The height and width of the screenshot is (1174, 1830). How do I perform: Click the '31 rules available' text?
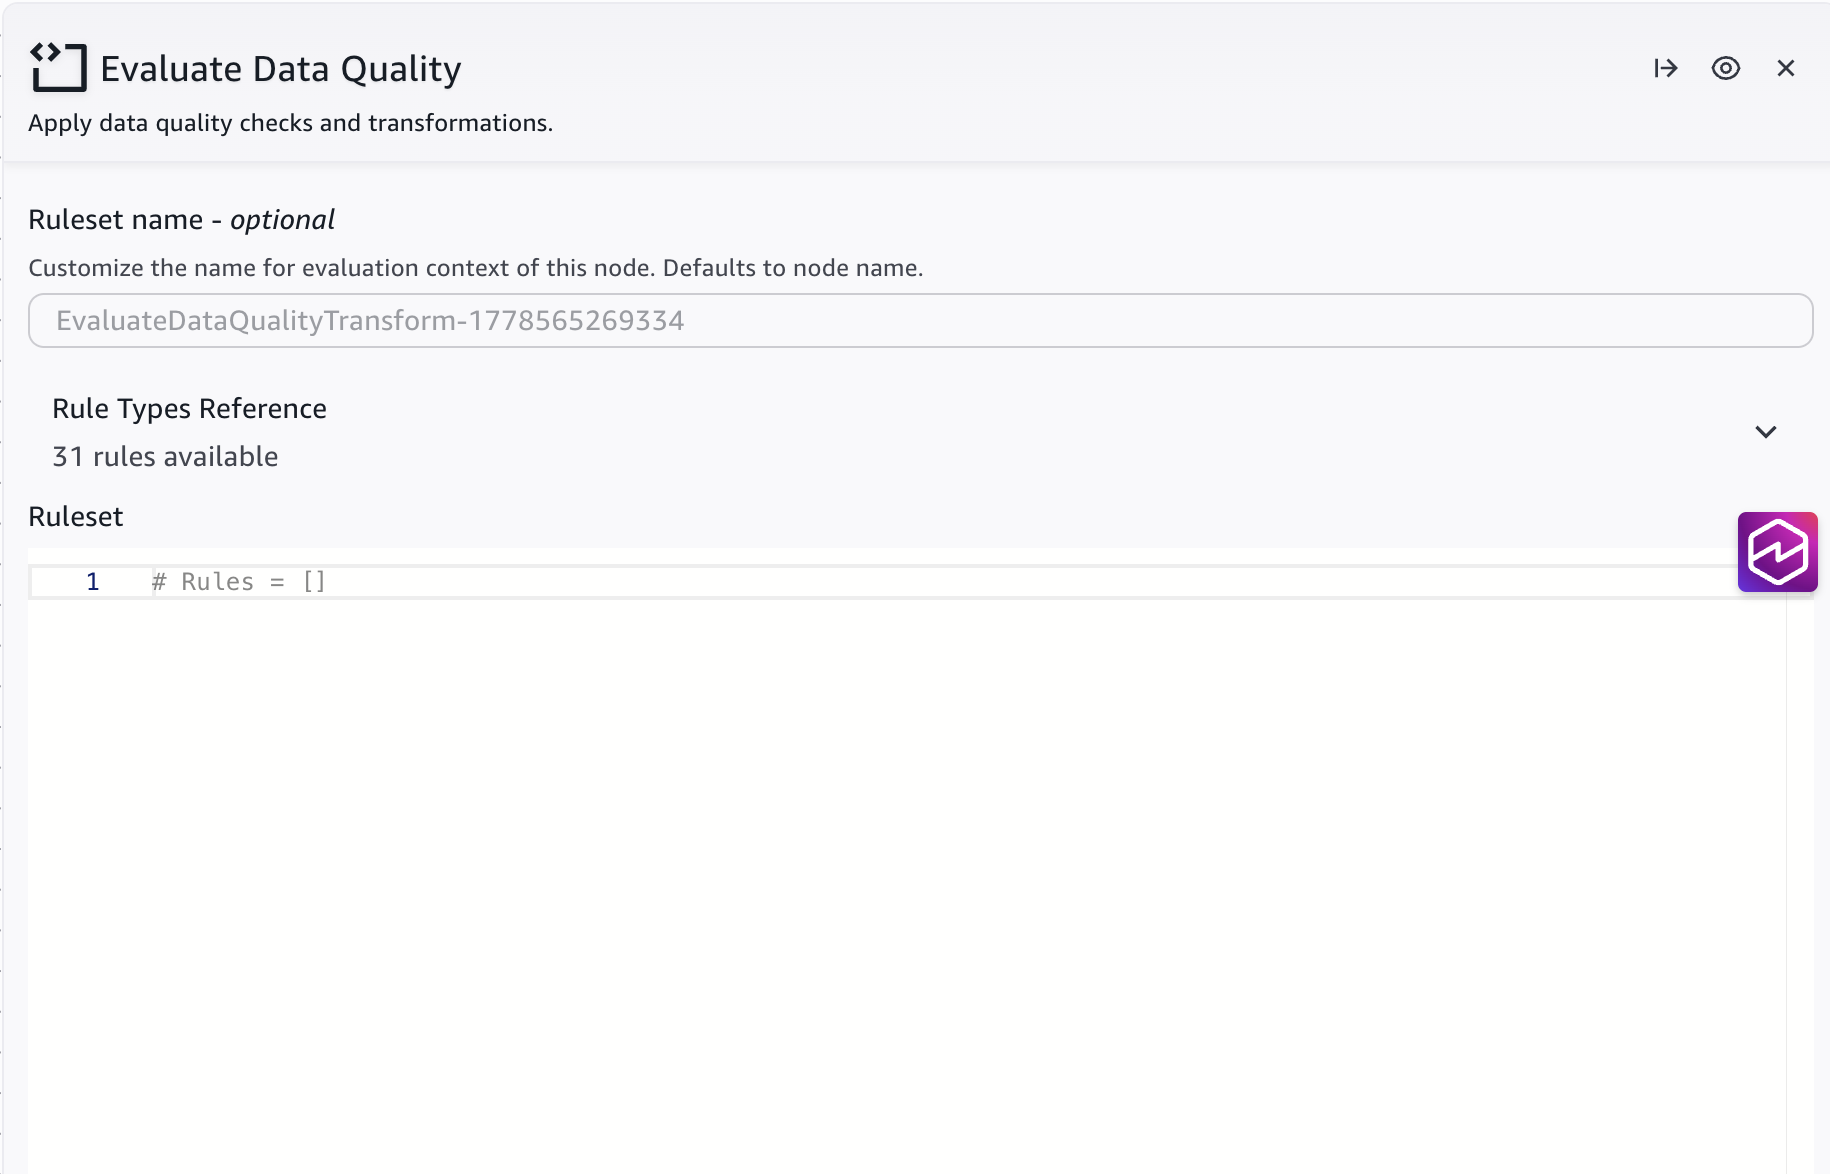click(165, 457)
